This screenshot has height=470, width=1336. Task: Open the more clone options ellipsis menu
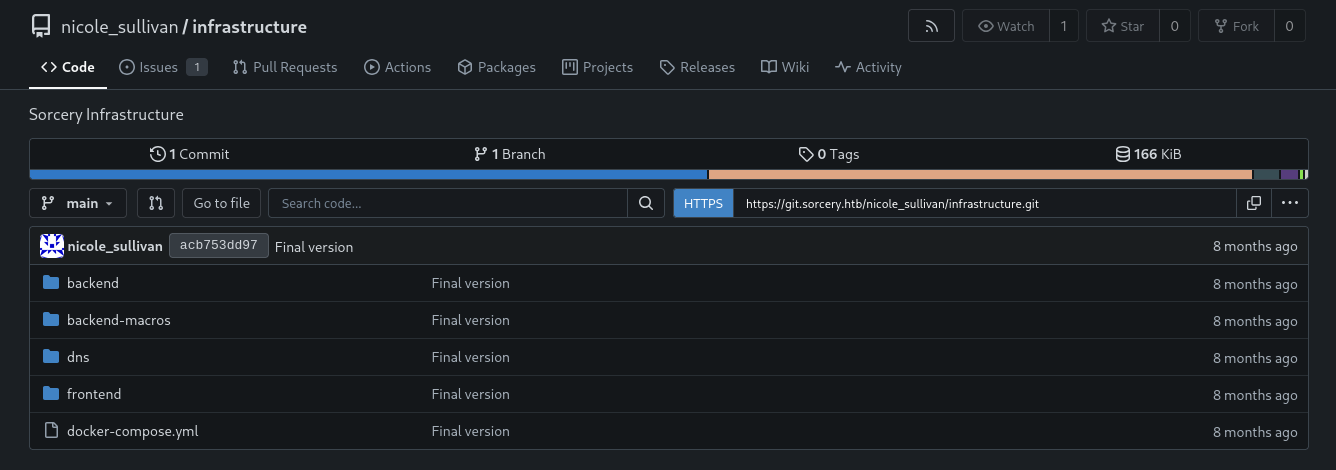pyautogui.click(x=1289, y=203)
